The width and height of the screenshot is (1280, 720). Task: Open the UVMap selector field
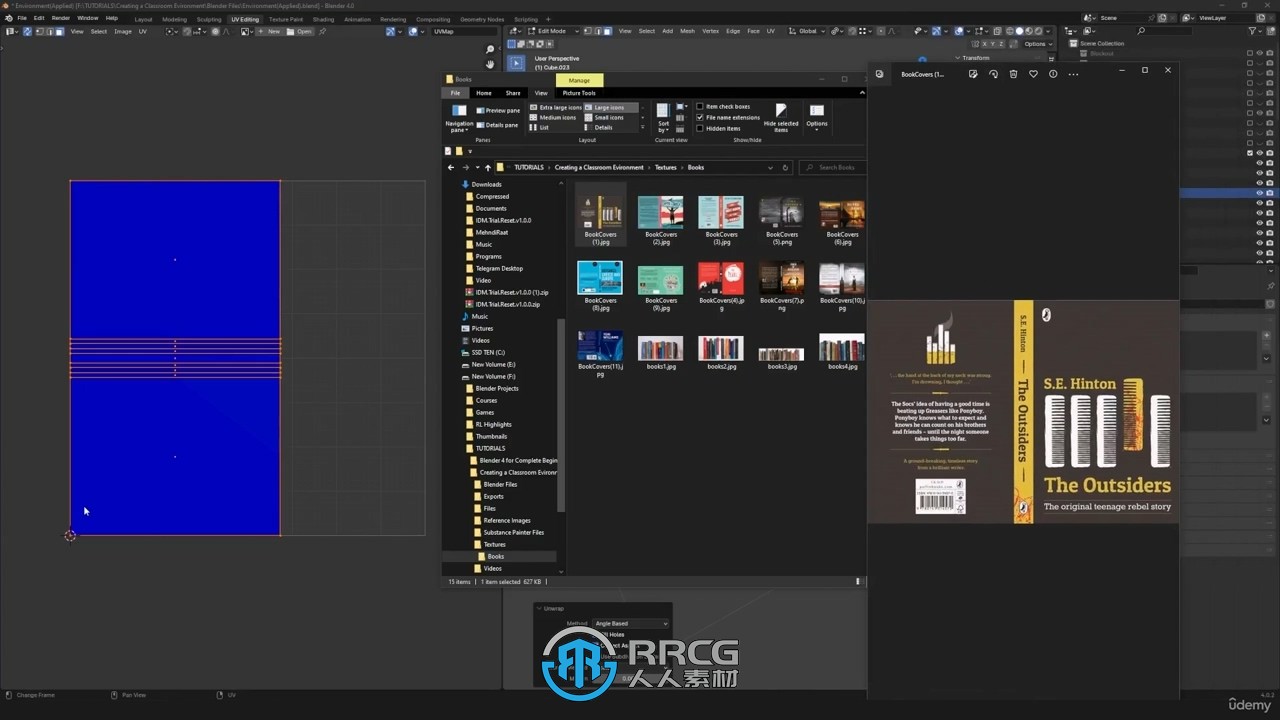click(463, 31)
